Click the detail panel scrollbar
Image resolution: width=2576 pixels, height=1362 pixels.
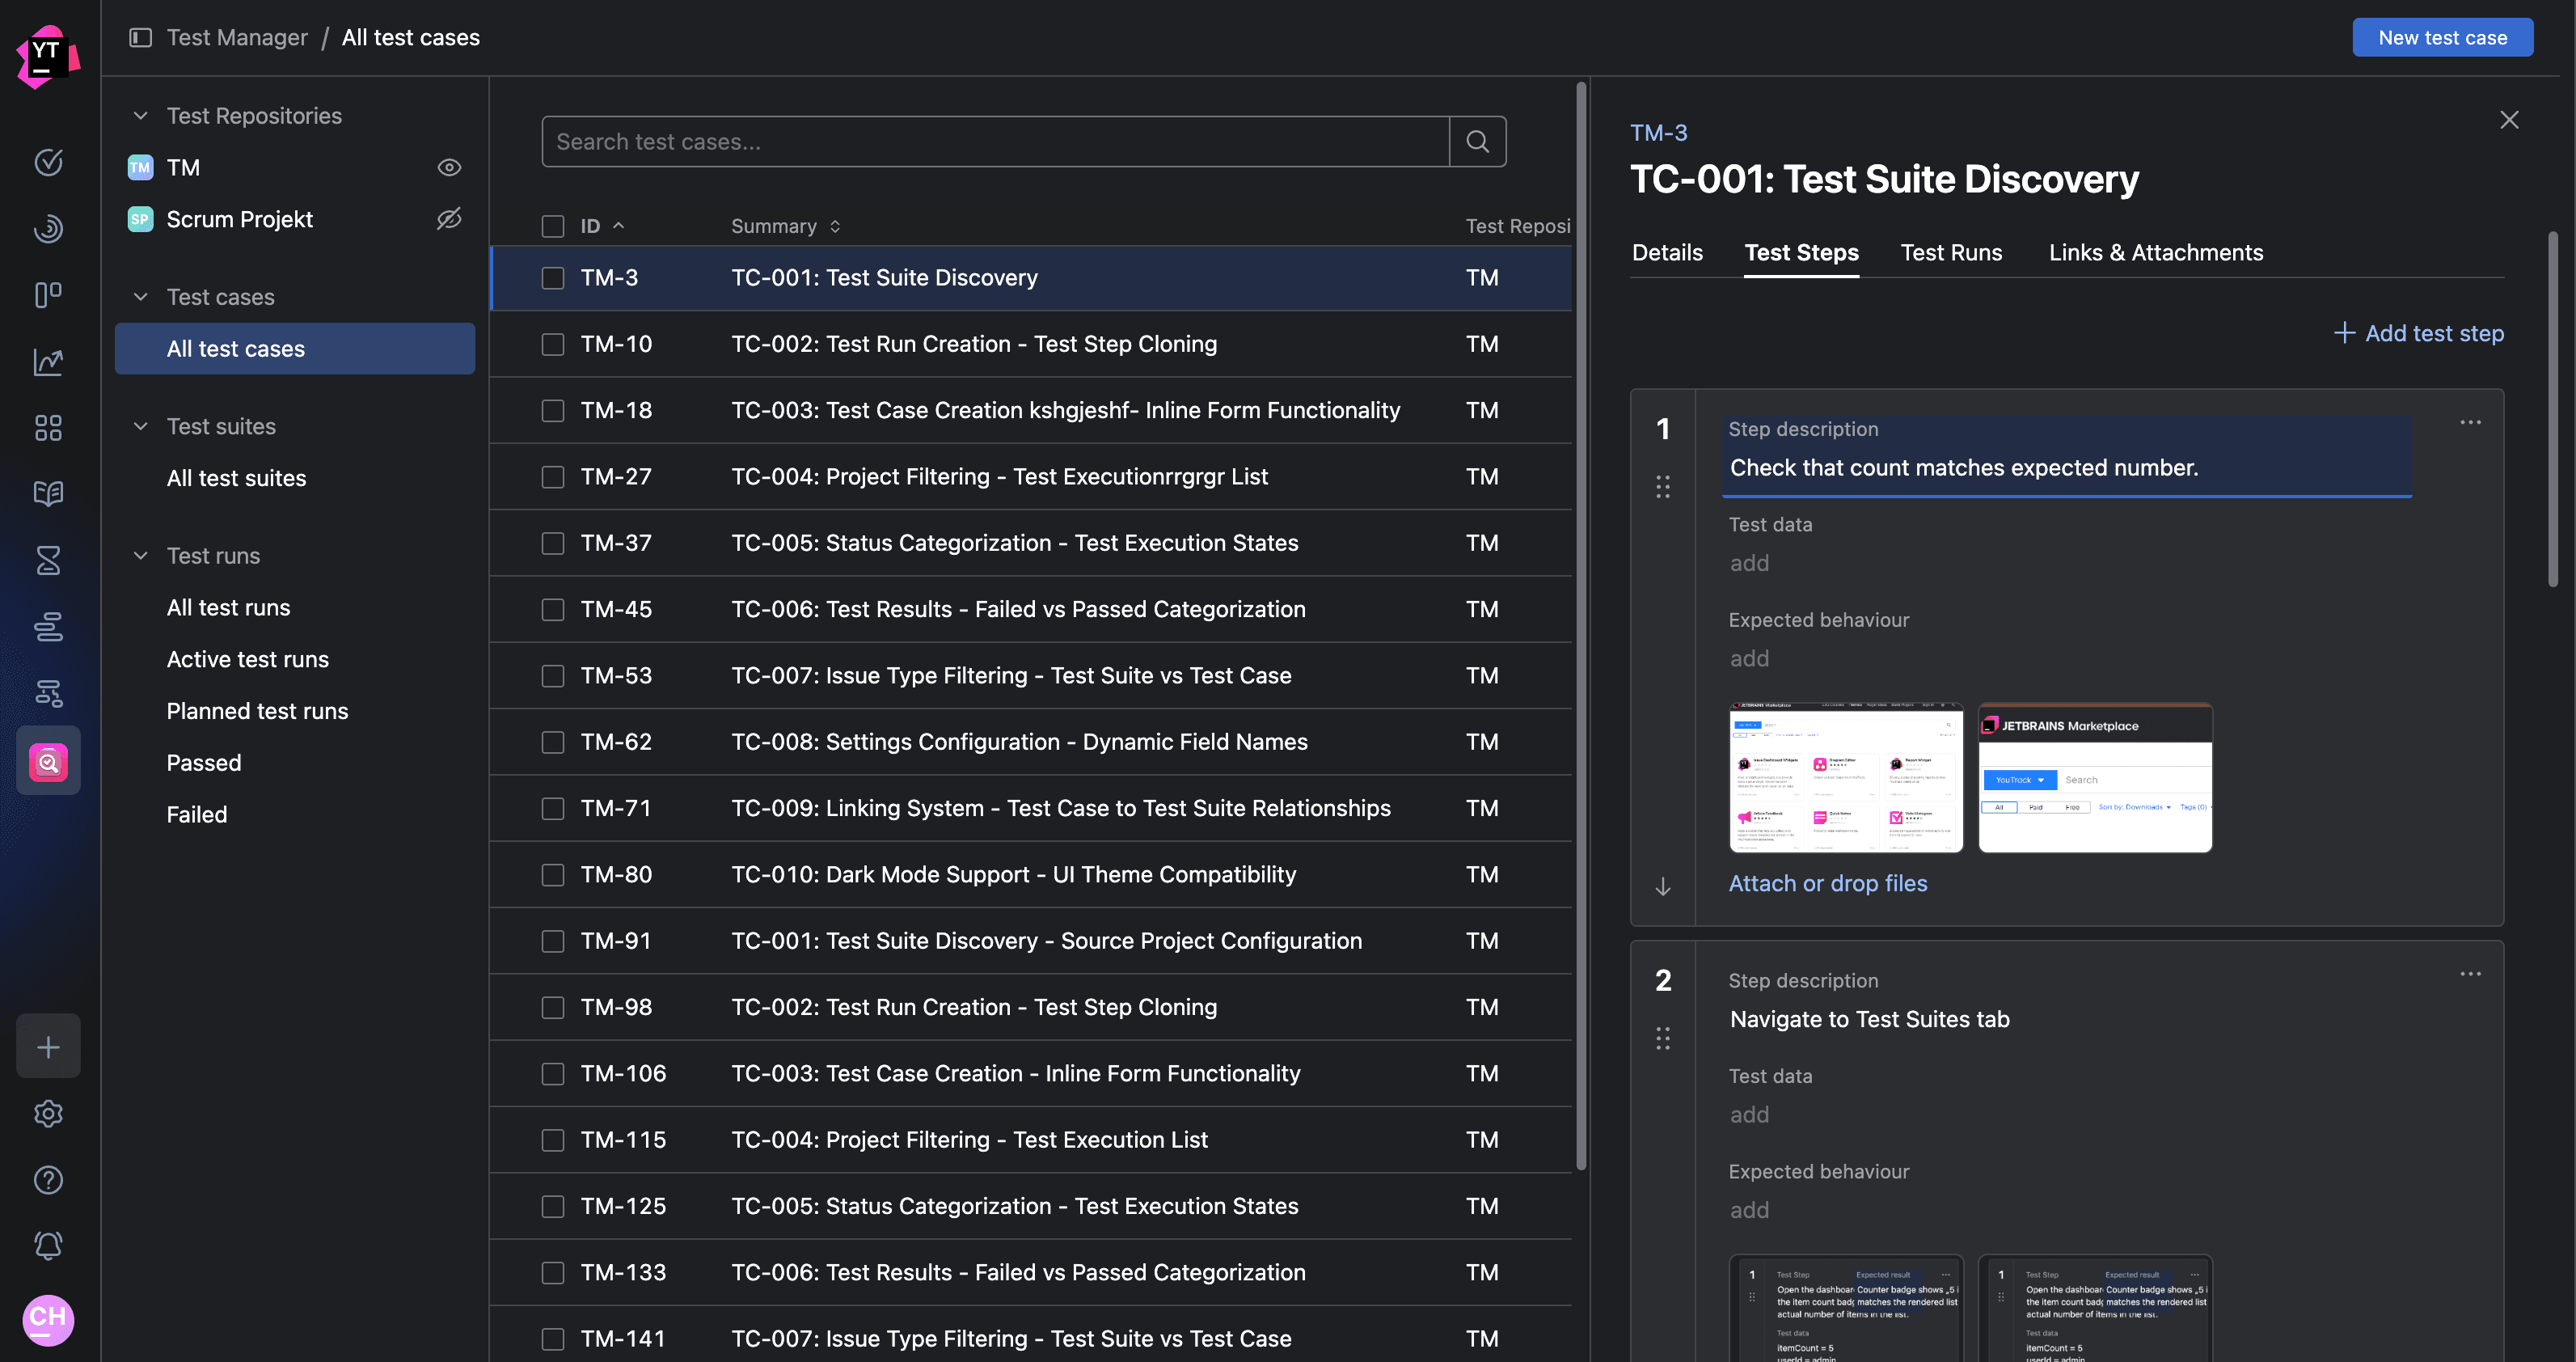click(2552, 410)
